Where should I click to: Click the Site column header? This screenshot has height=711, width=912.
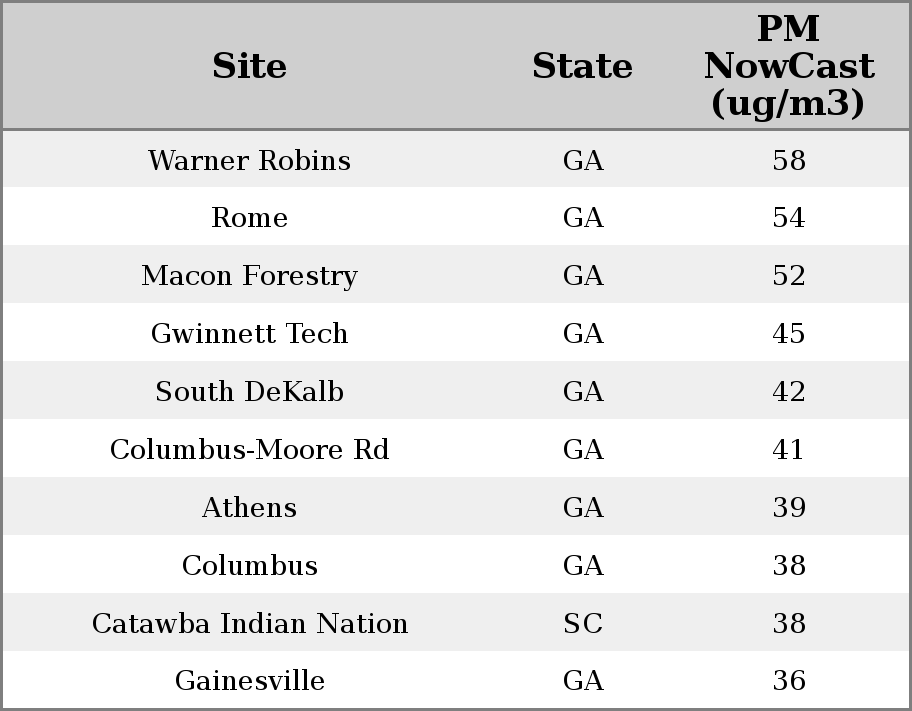click(249, 67)
